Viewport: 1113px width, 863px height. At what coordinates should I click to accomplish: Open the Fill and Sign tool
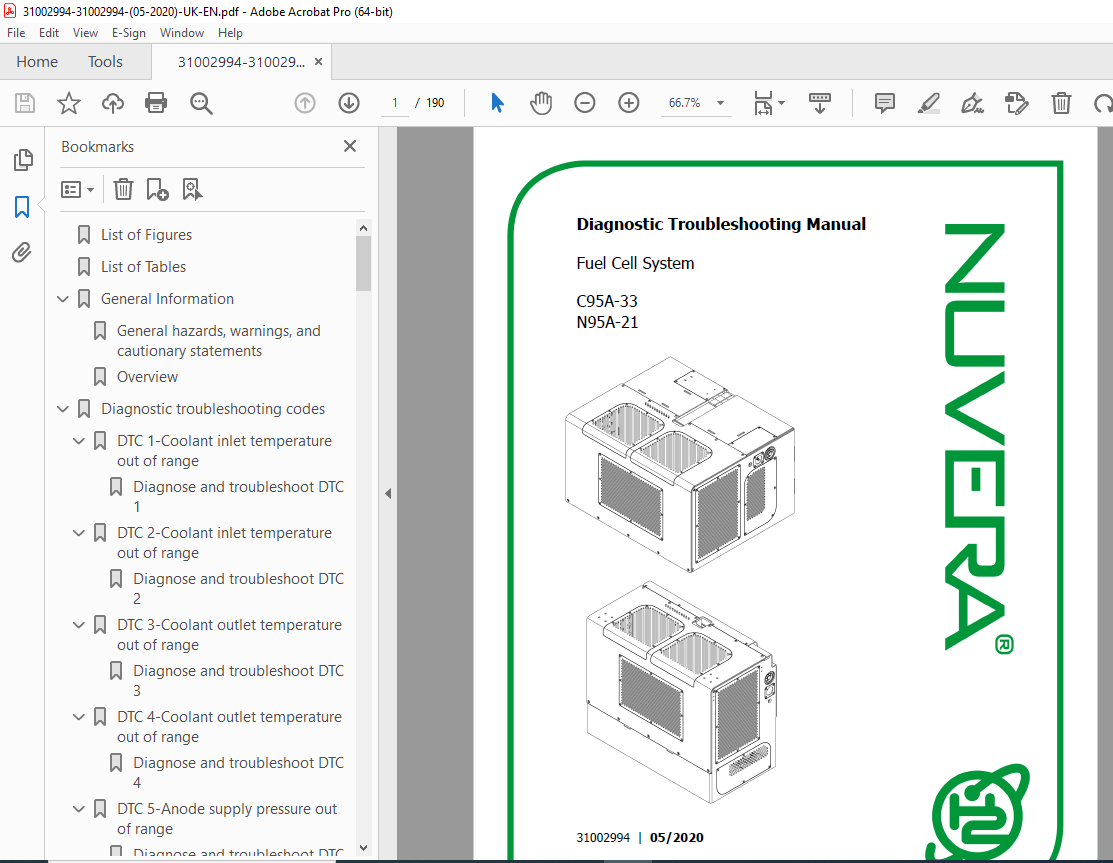coord(972,103)
